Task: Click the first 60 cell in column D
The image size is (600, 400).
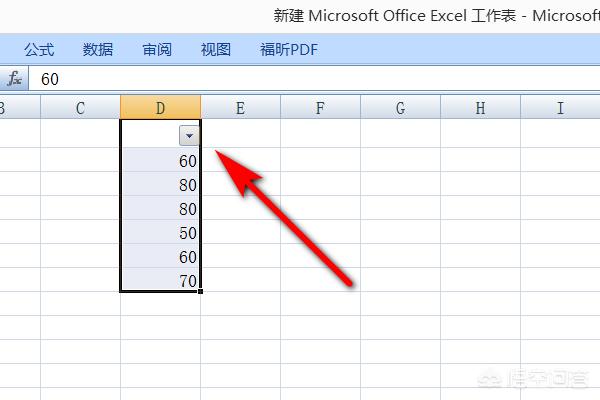Action: click(x=160, y=160)
